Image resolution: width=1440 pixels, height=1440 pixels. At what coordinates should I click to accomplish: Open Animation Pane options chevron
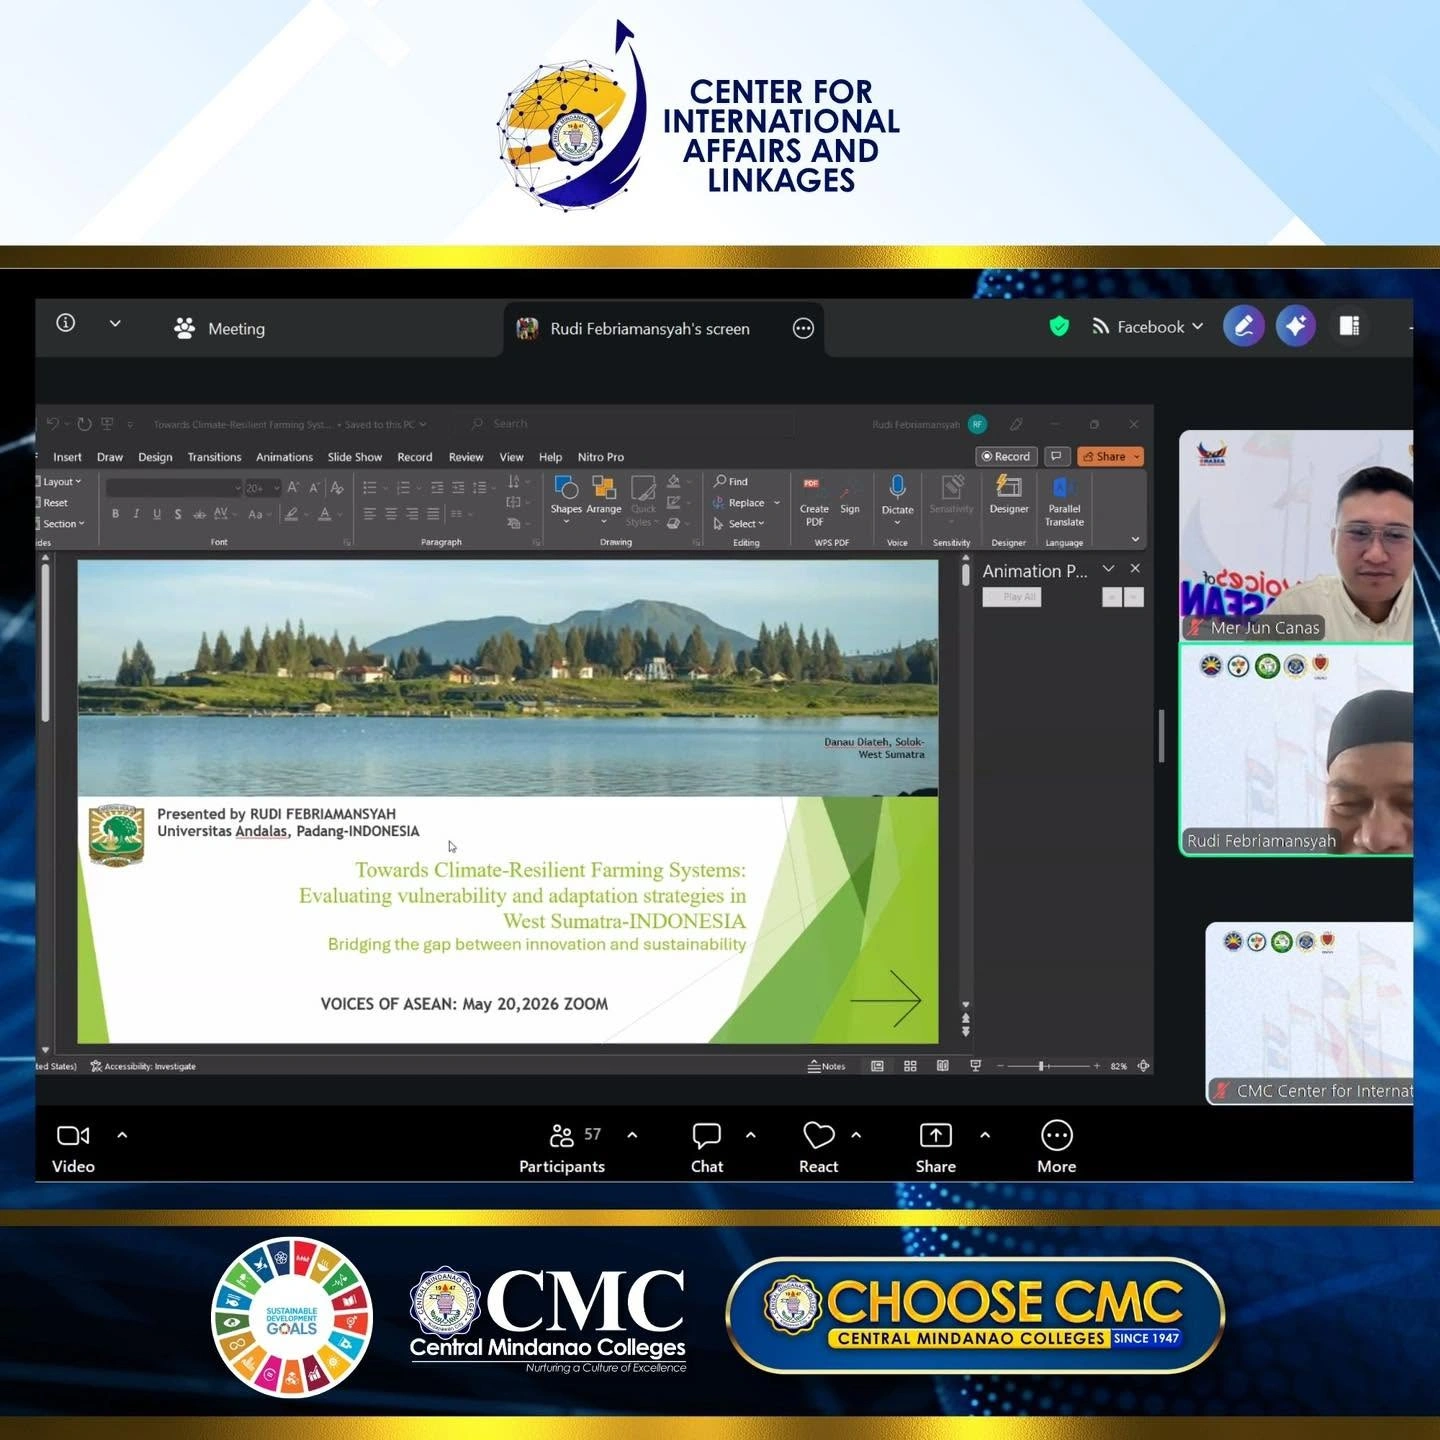(1108, 569)
